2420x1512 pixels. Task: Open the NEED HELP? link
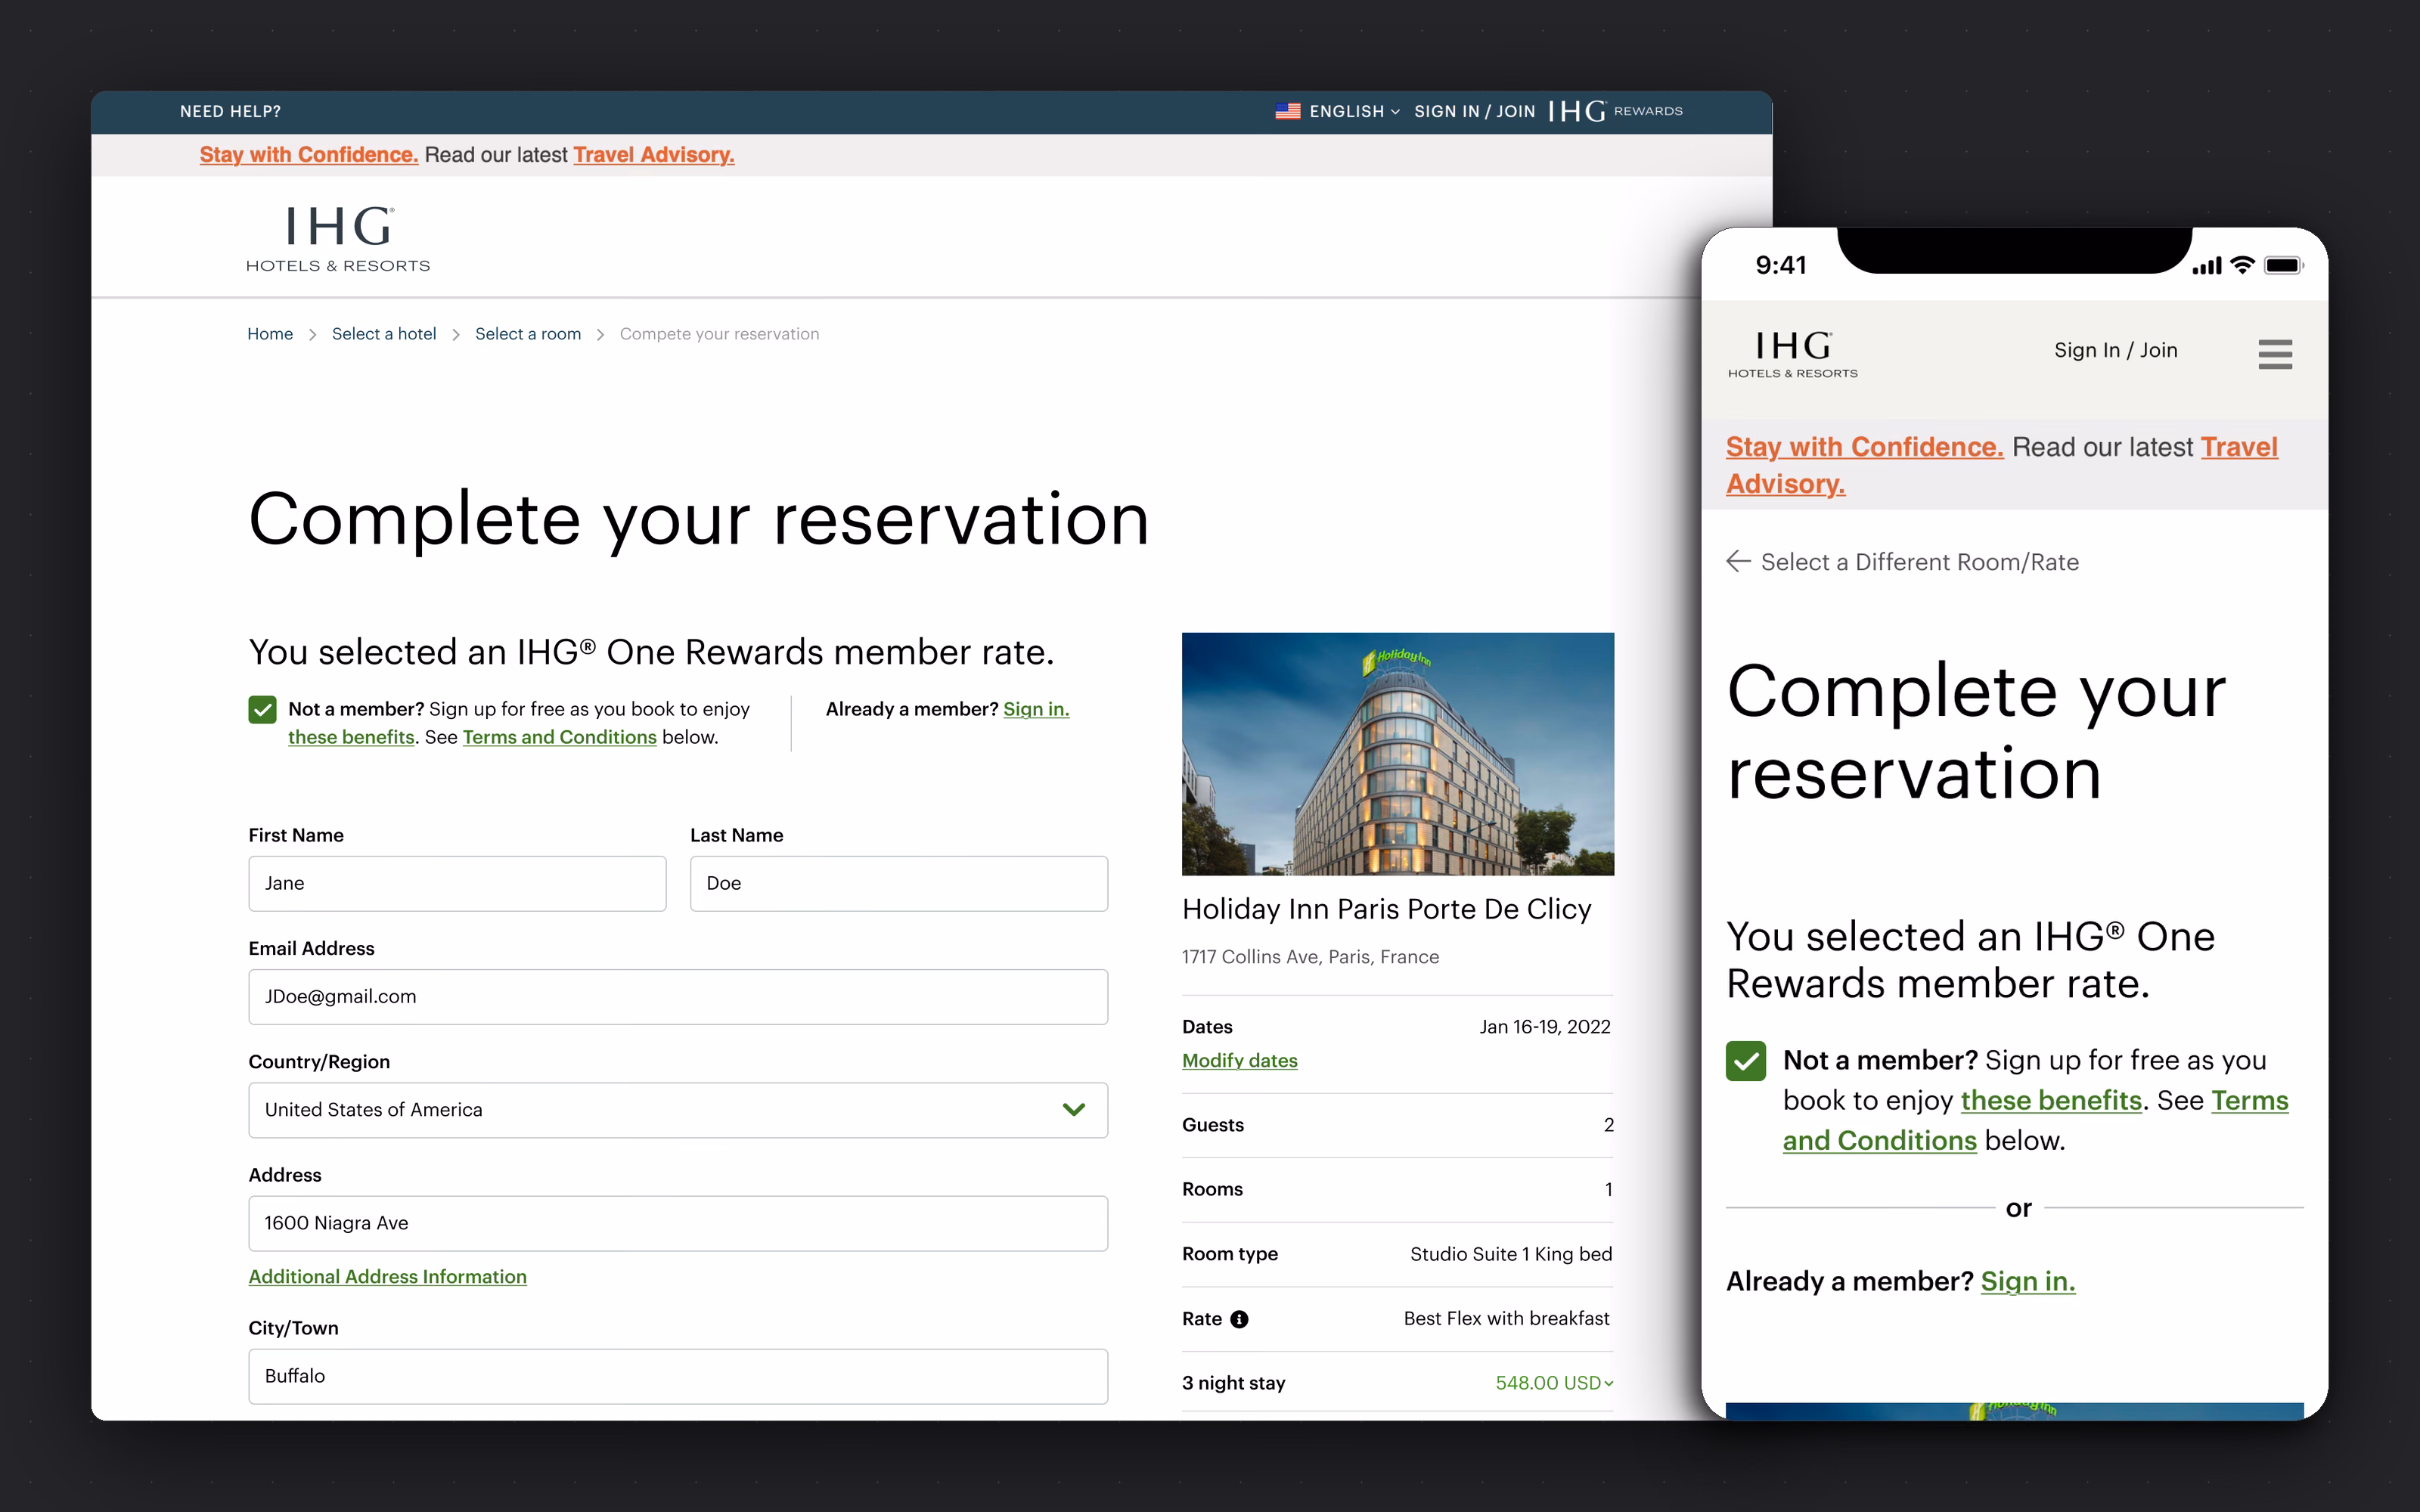(x=230, y=111)
